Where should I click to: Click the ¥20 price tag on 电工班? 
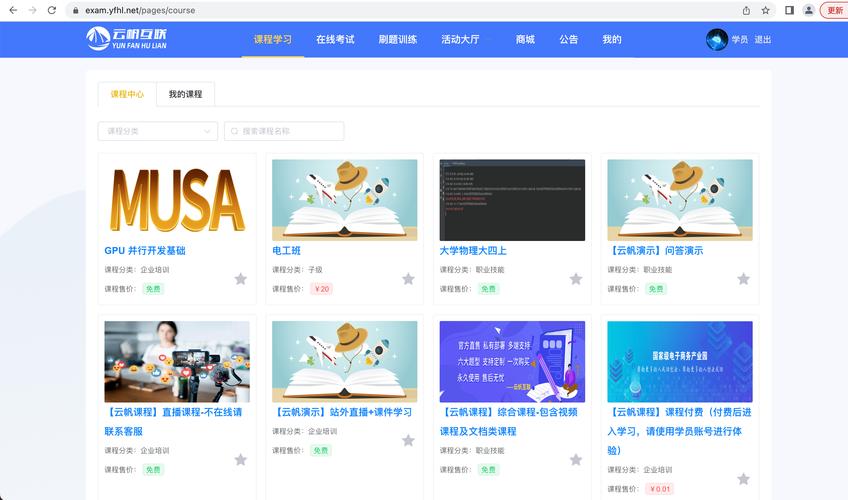(x=321, y=289)
